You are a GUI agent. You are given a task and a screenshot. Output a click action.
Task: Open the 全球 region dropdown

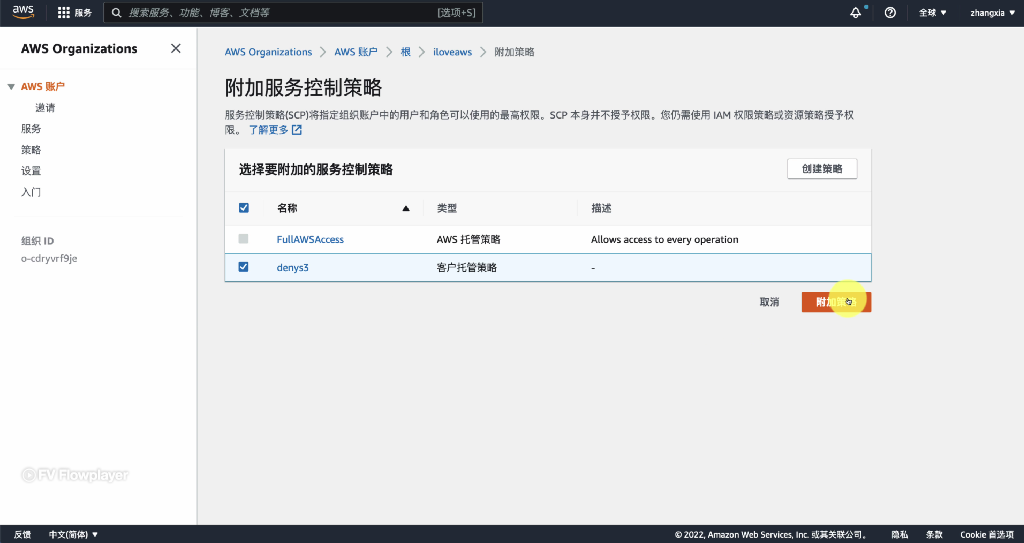point(933,12)
